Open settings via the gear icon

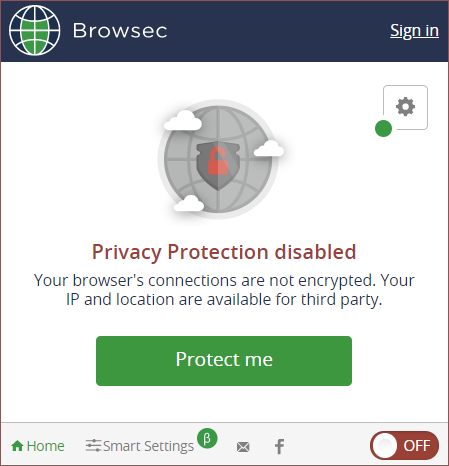click(405, 107)
